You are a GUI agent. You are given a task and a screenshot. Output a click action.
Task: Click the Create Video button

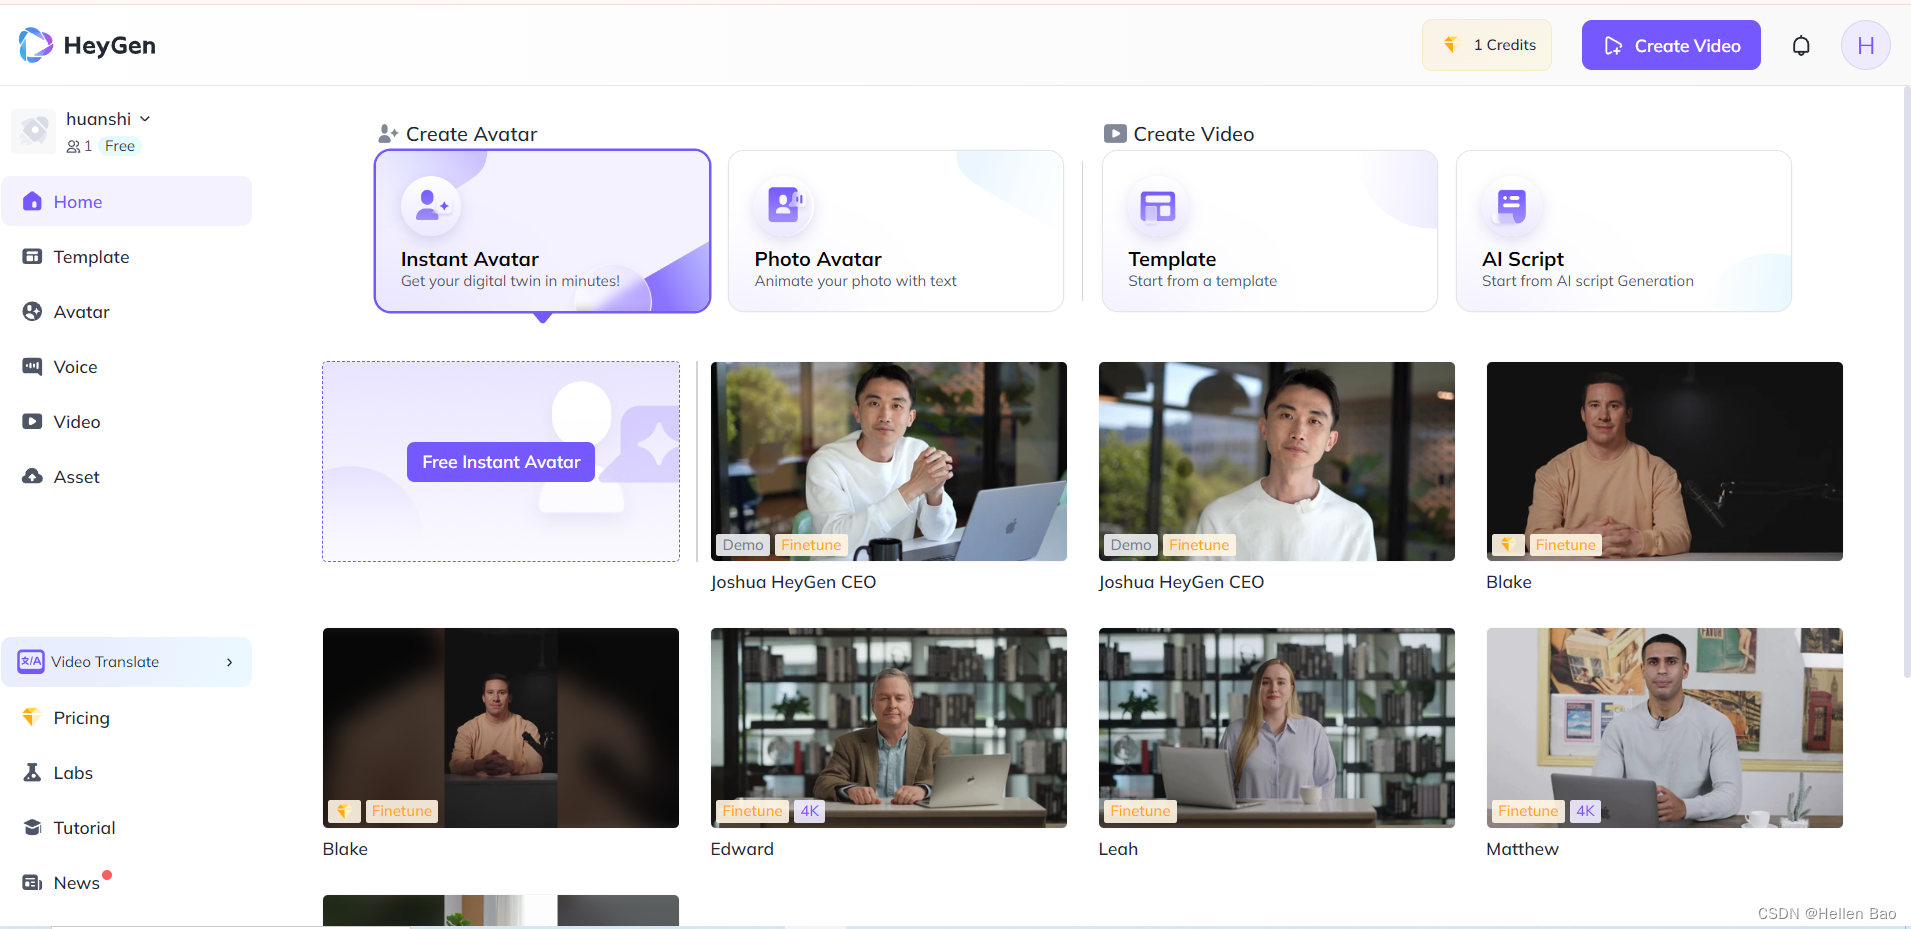(1671, 45)
